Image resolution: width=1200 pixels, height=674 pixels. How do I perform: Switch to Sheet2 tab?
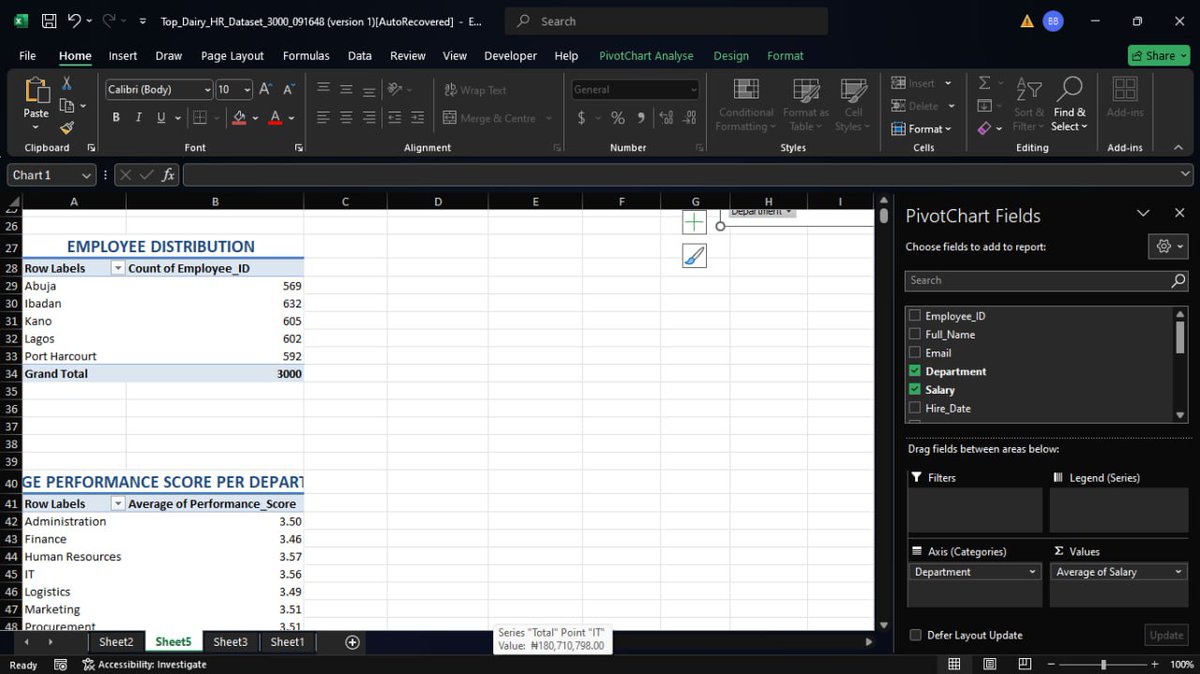116,642
